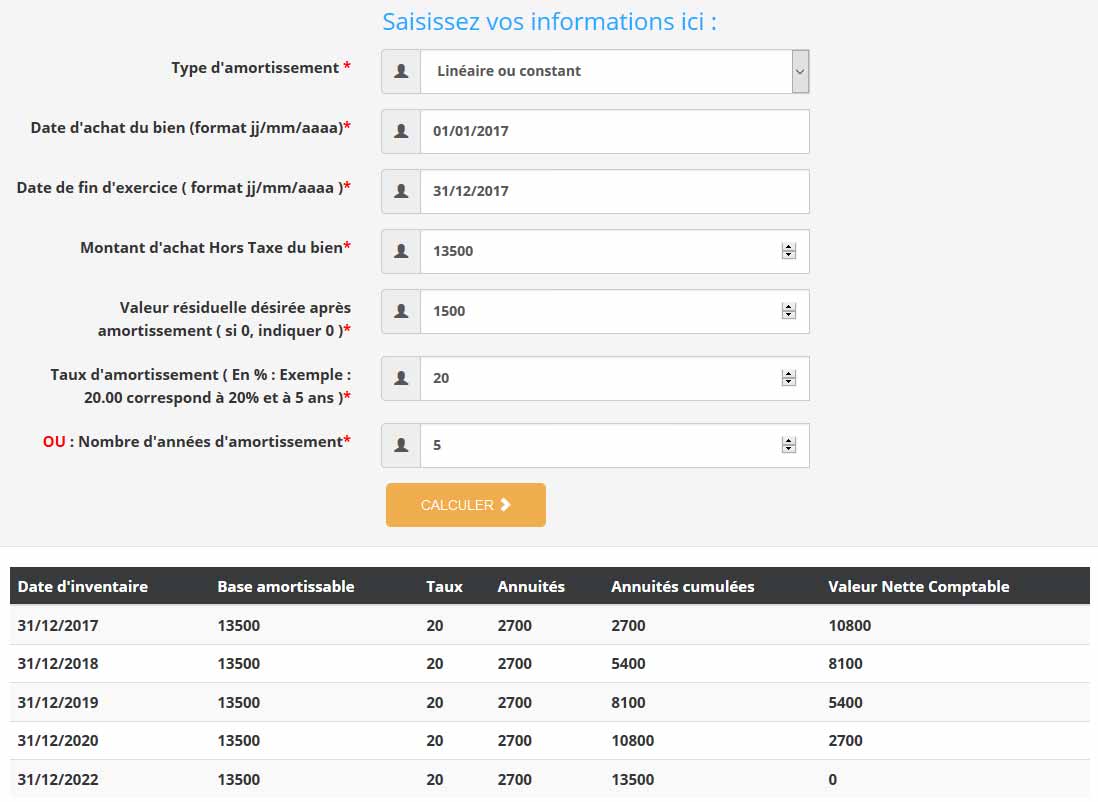Click net value 10800 in 2017 row
The image size is (1098, 802).
click(x=849, y=625)
